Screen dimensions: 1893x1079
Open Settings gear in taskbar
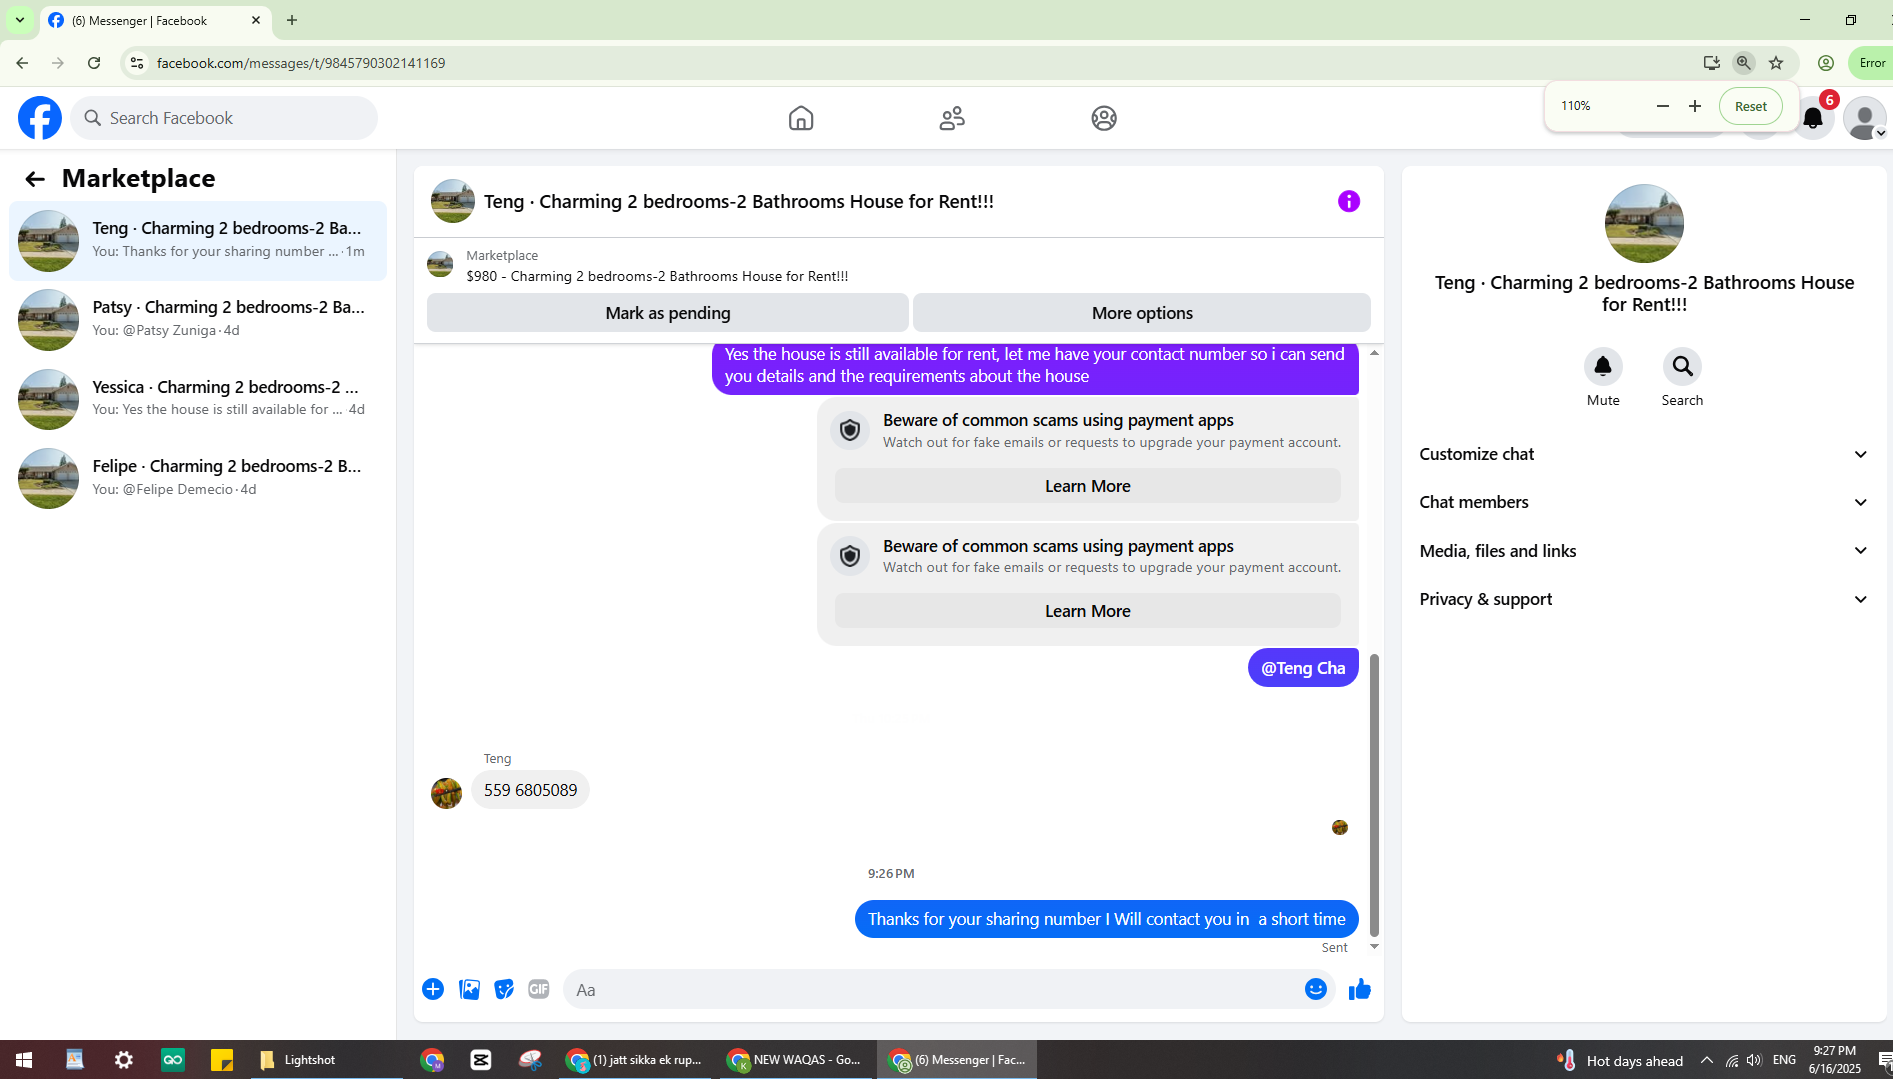(x=124, y=1060)
